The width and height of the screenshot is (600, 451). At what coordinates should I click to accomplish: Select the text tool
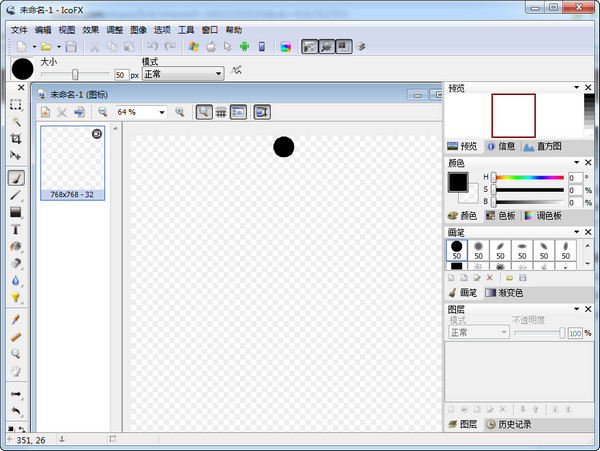click(x=16, y=229)
